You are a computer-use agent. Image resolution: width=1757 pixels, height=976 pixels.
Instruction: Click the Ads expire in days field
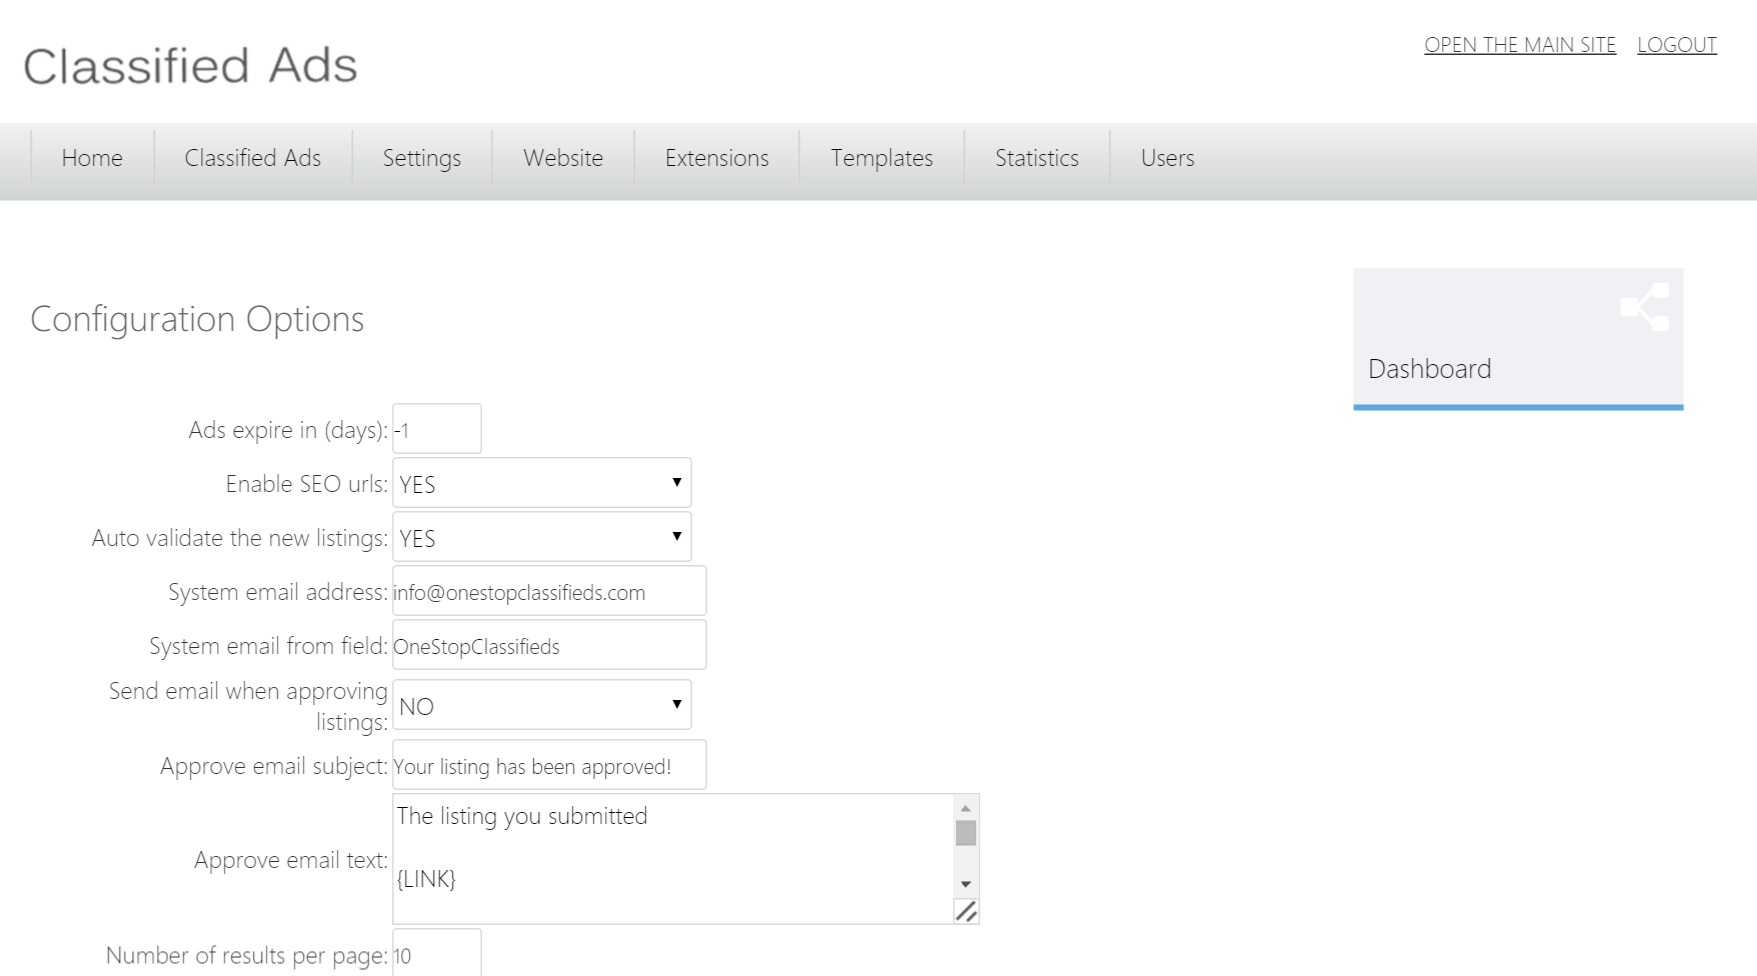pos(436,428)
